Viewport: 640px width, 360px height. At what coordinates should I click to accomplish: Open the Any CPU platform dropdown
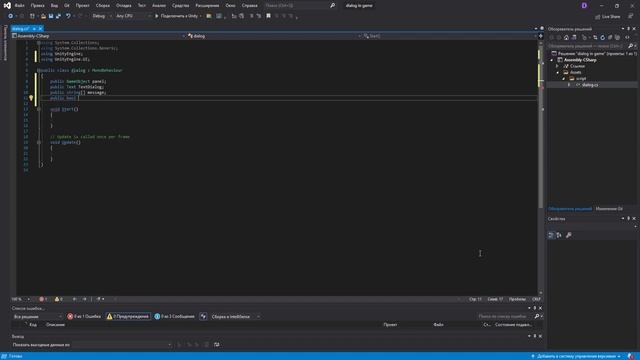[132, 16]
